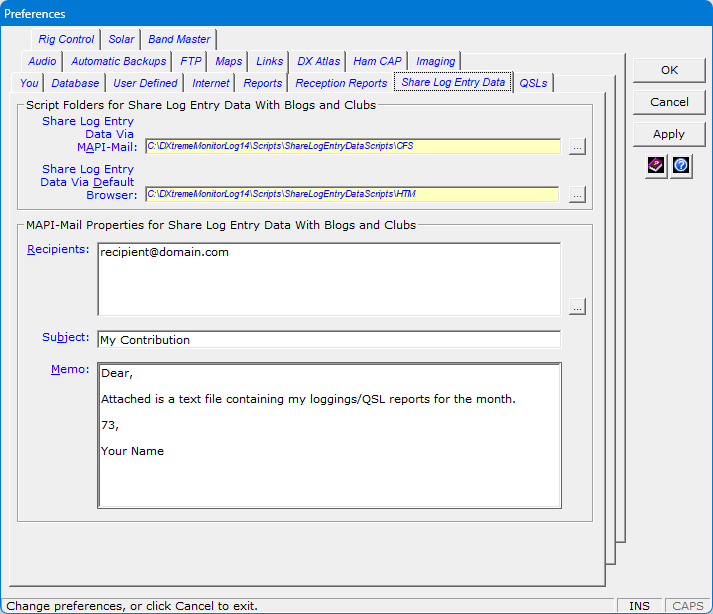Image resolution: width=713 pixels, height=614 pixels.
Task: Browse for the MAPI-Mail script folder
Action: pyautogui.click(x=577, y=147)
